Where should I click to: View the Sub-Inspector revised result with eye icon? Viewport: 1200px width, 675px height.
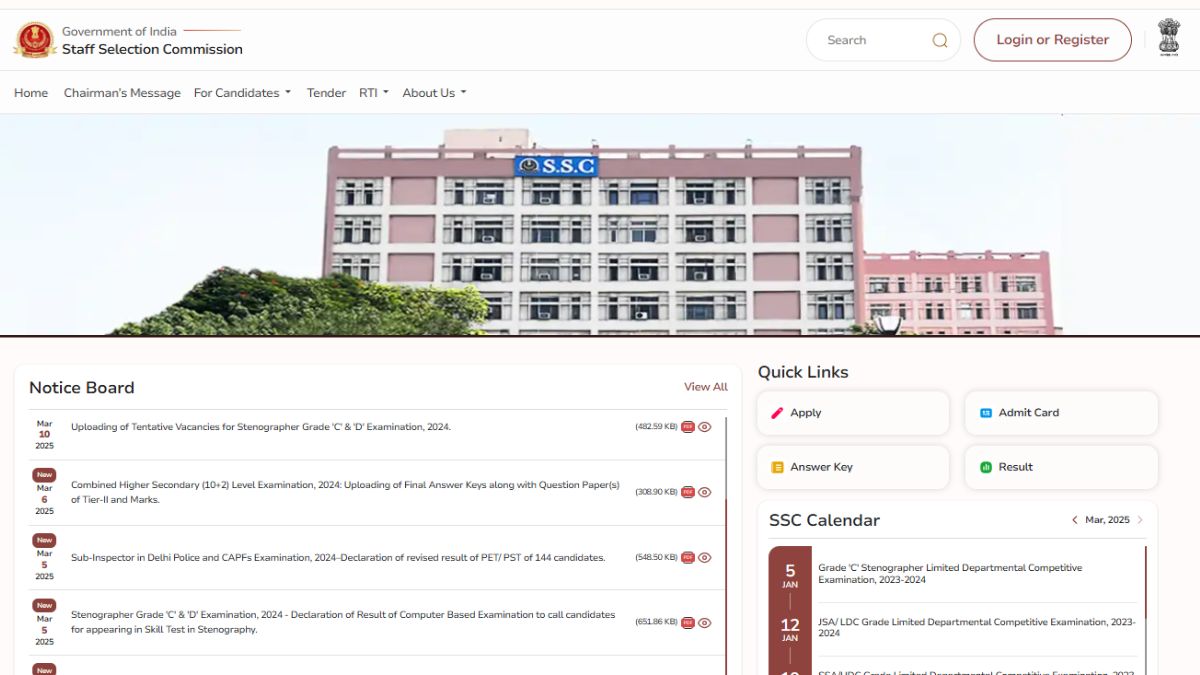tap(705, 557)
